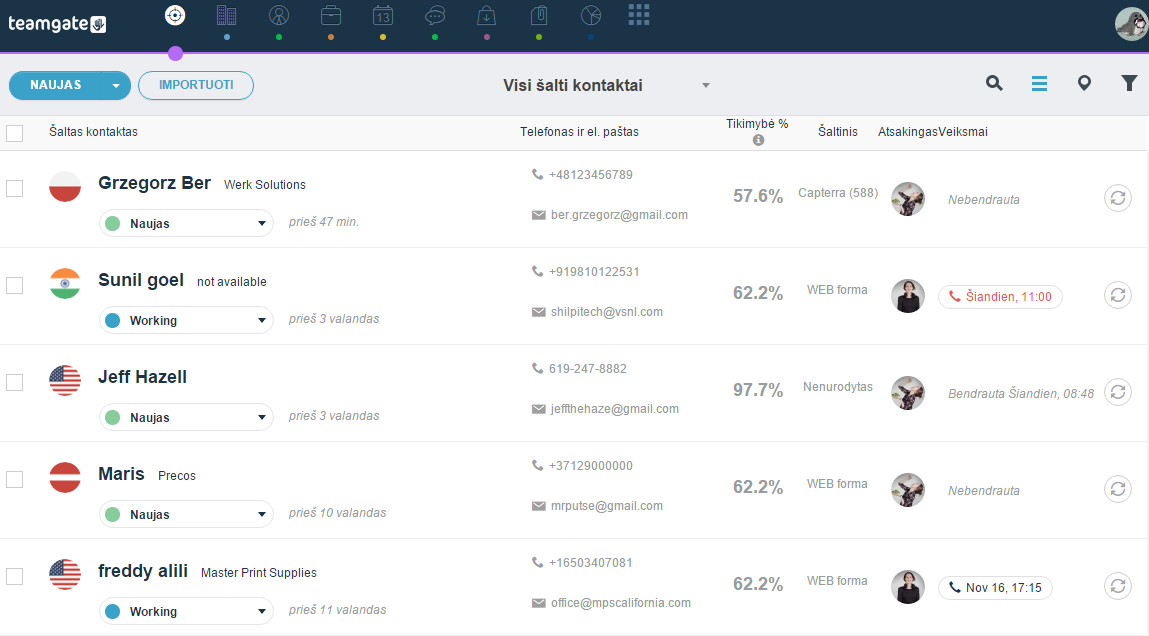Open the Jeff Hazell contact link
Screen dimensions: 1149x636
[x=142, y=377]
